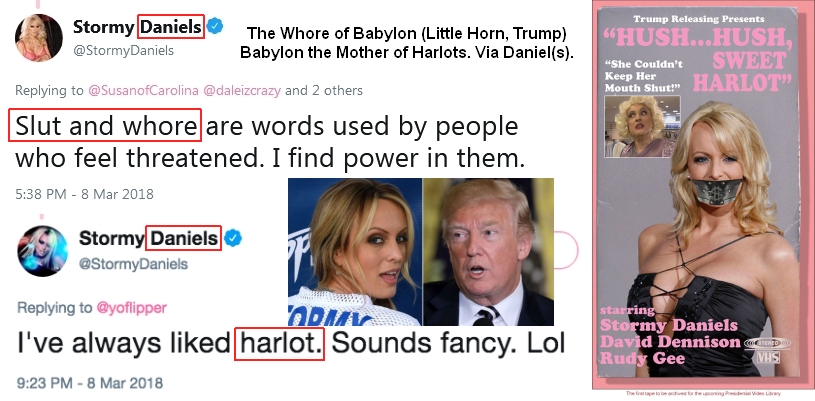The width and height of the screenshot is (815, 401).
Task: Click the verified badge on the top tweet
Action: (215, 26)
